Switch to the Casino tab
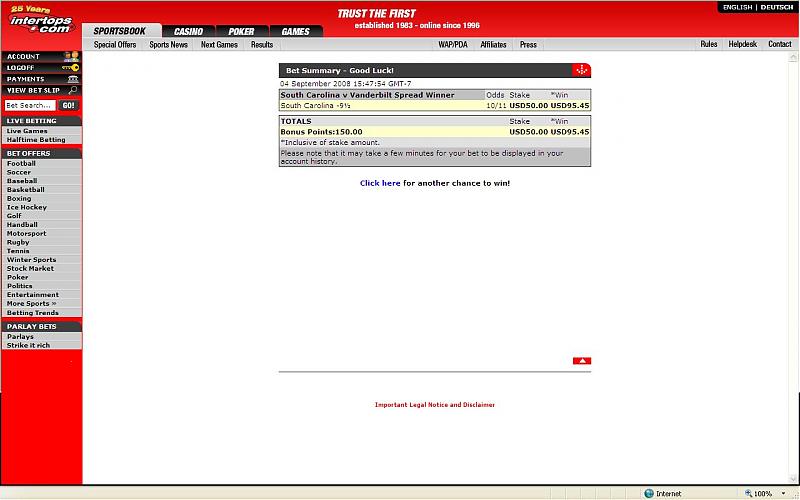Image resolution: width=800 pixels, height=500 pixels. [188, 31]
